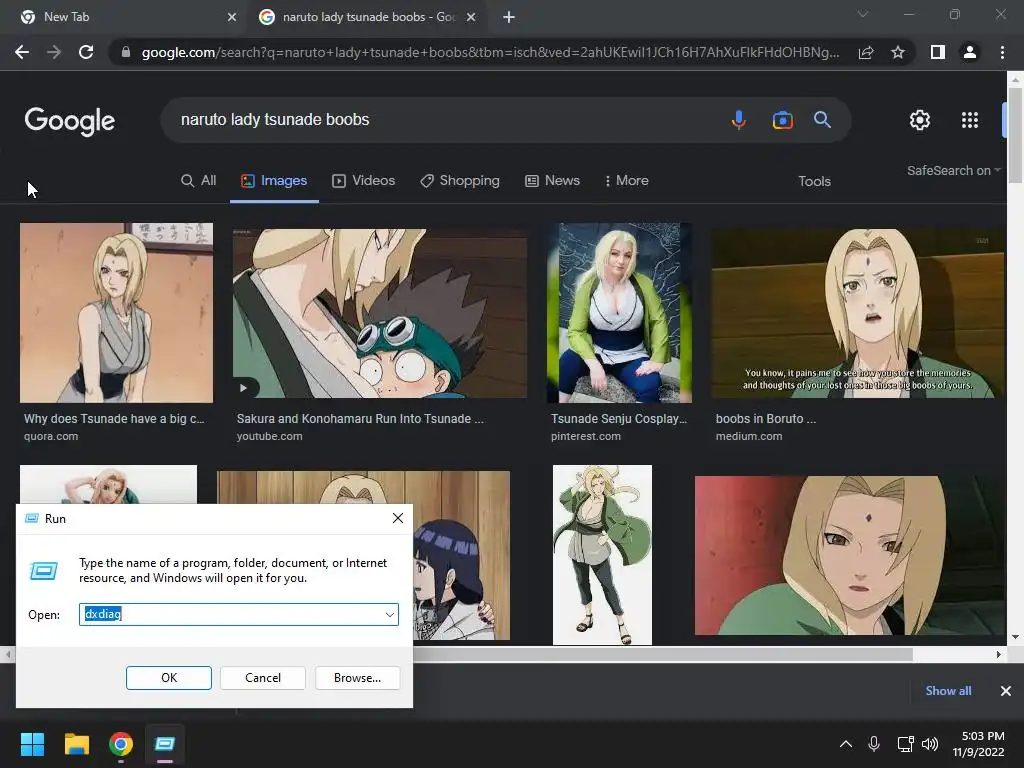Click Chrome's forward arrow
Screen dimensions: 1024x768
54,52
